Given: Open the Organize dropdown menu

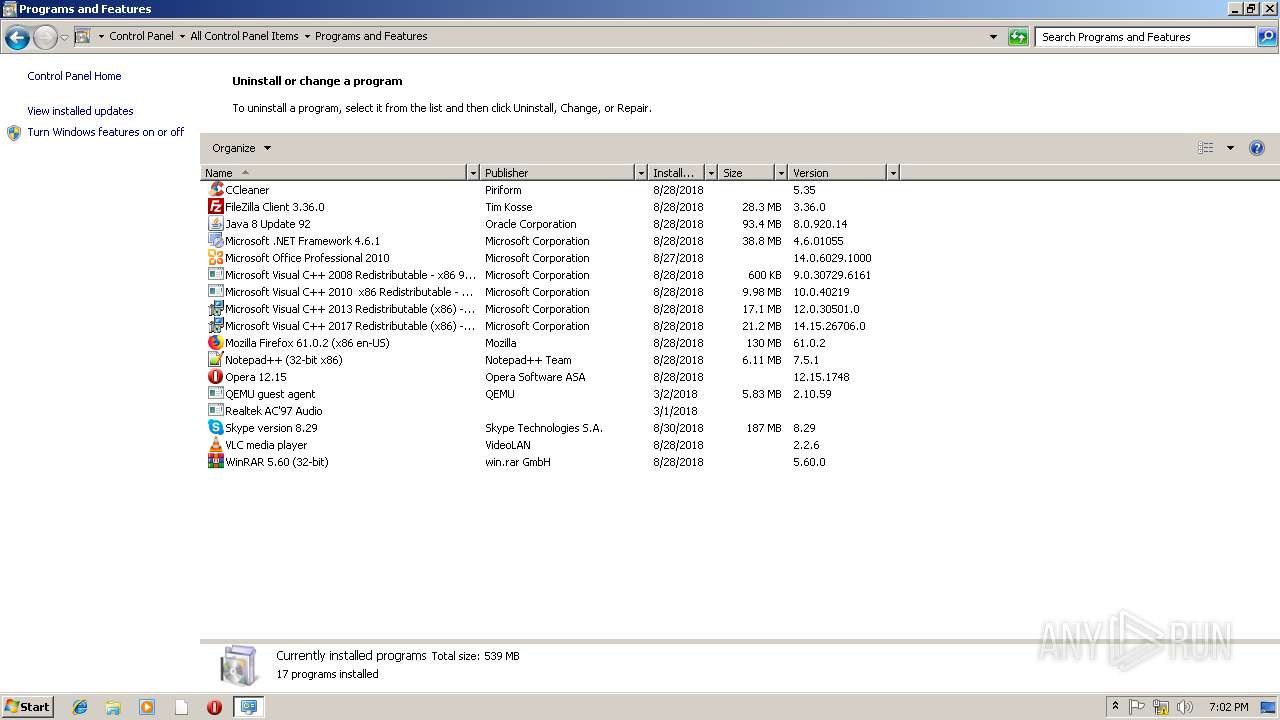Looking at the screenshot, I should pyautogui.click(x=241, y=148).
